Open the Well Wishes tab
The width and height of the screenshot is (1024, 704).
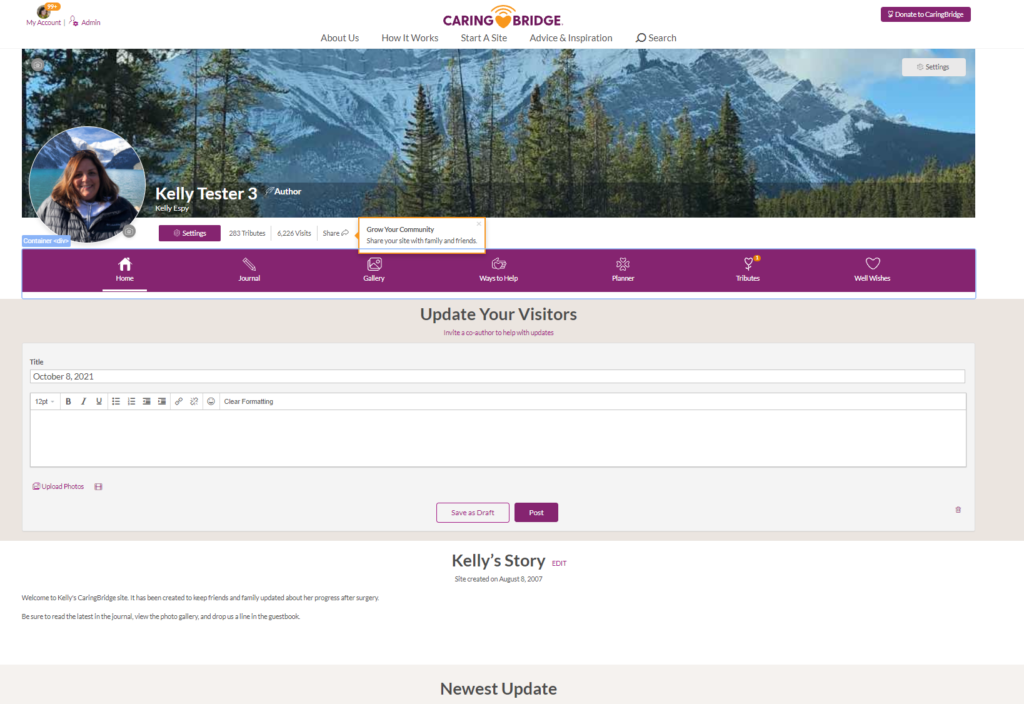[x=872, y=270]
